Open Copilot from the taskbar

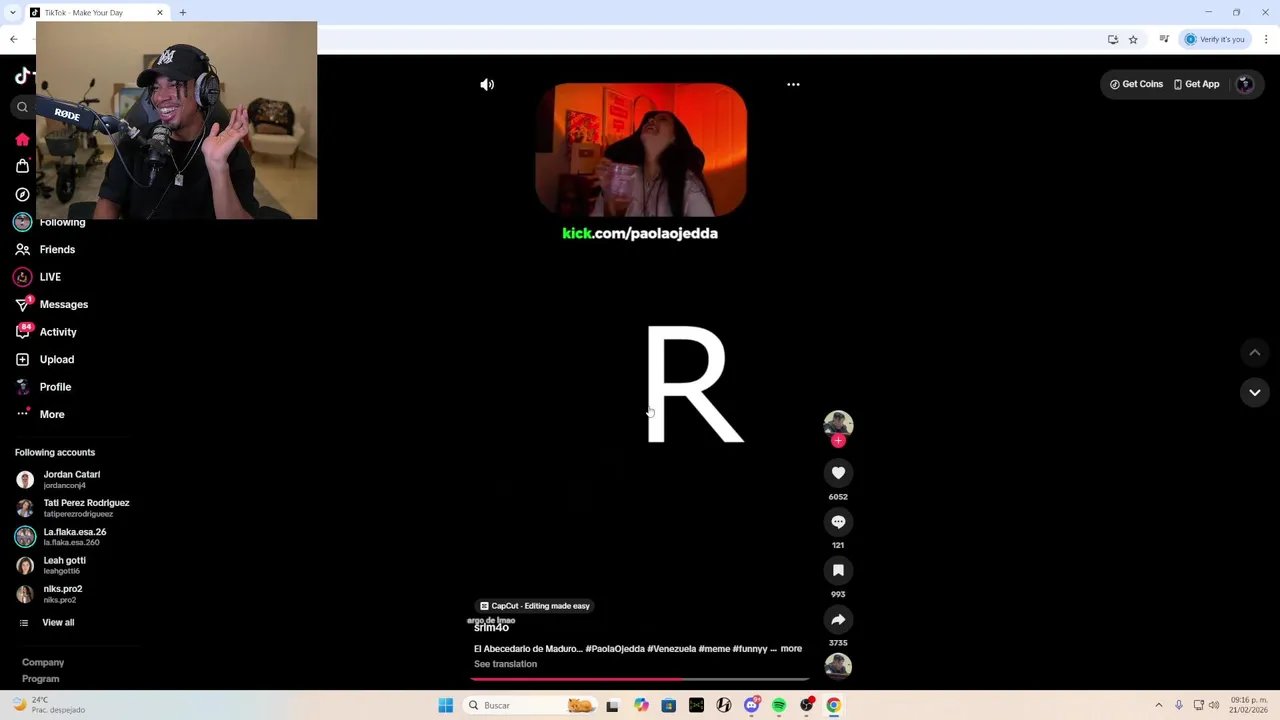pyautogui.click(x=641, y=706)
